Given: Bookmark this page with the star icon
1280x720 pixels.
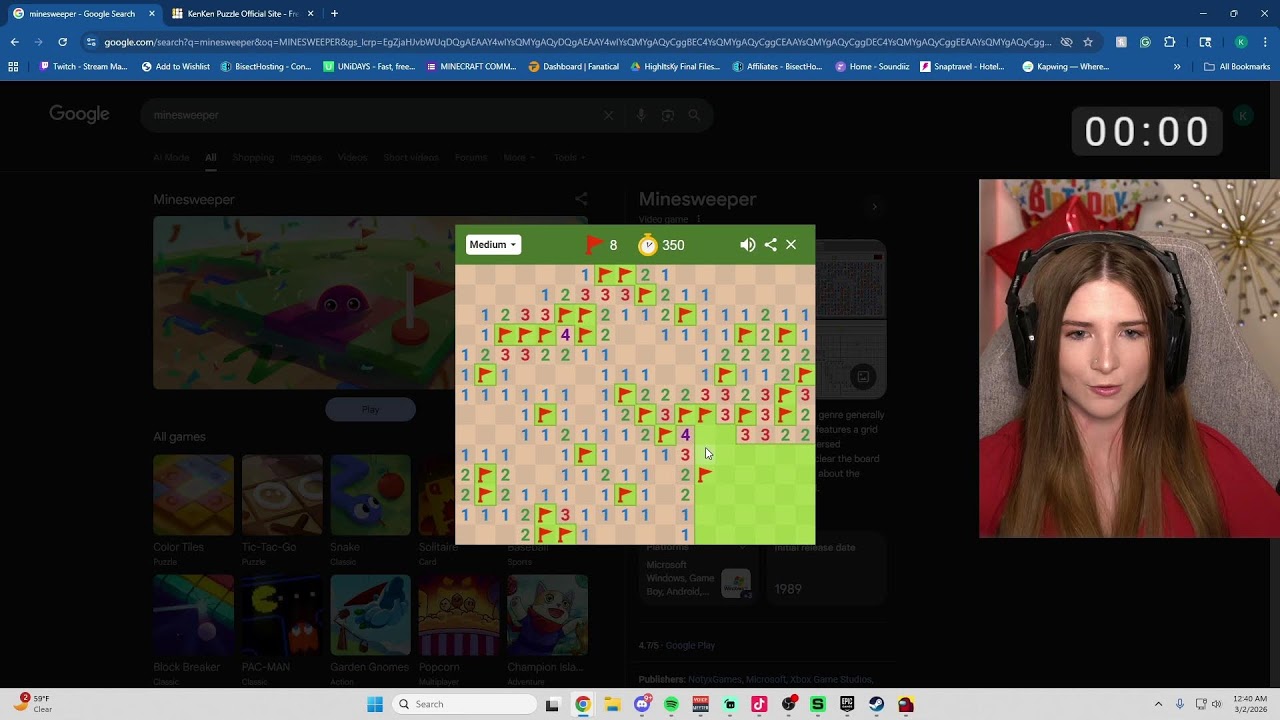Looking at the screenshot, I should 1088,42.
